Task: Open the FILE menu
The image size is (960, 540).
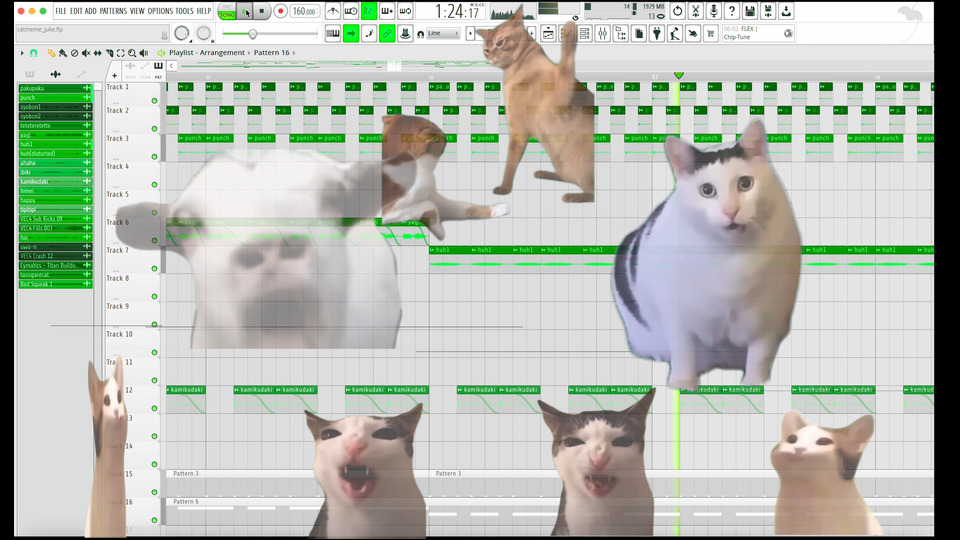Action: coord(61,11)
